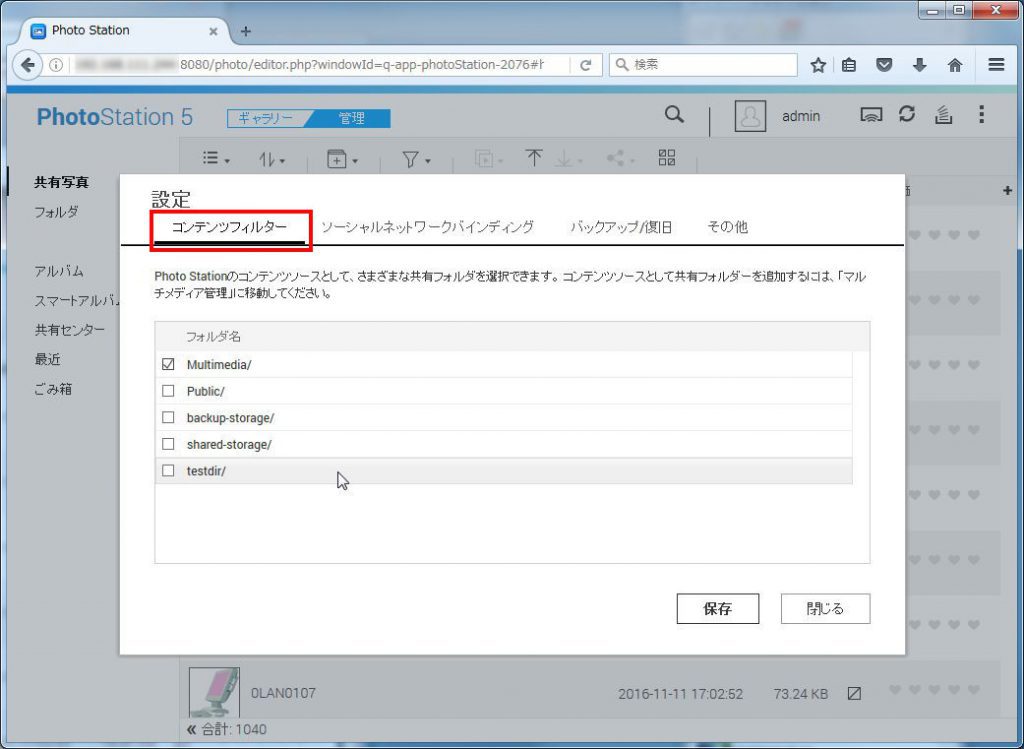The image size is (1024, 749).
Task: Open the sort order dropdown
Action: [272, 159]
